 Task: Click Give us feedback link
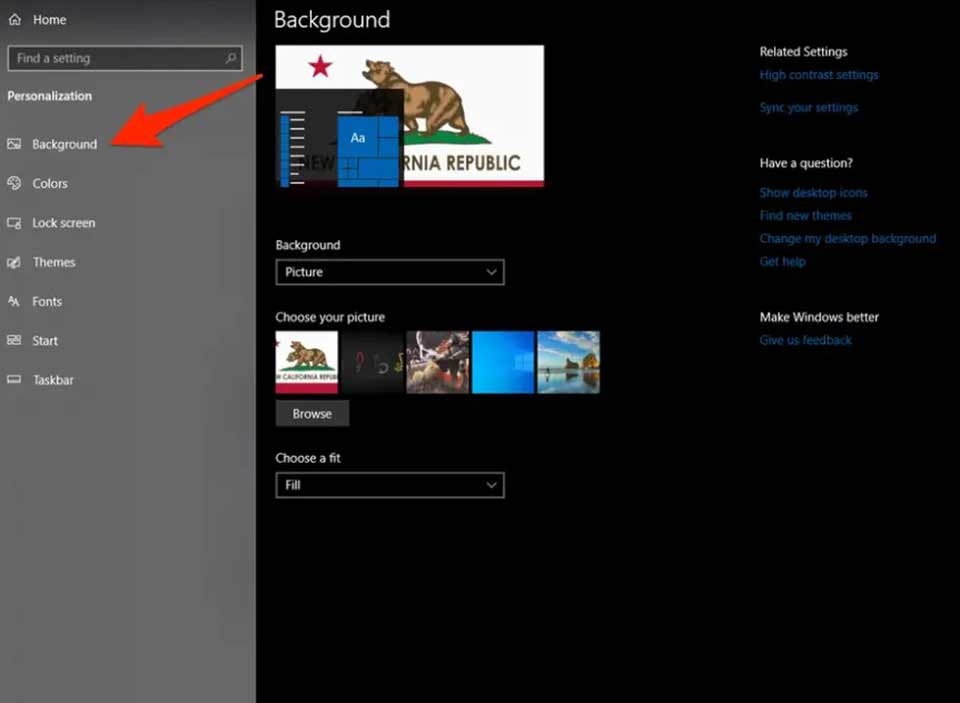coord(805,340)
